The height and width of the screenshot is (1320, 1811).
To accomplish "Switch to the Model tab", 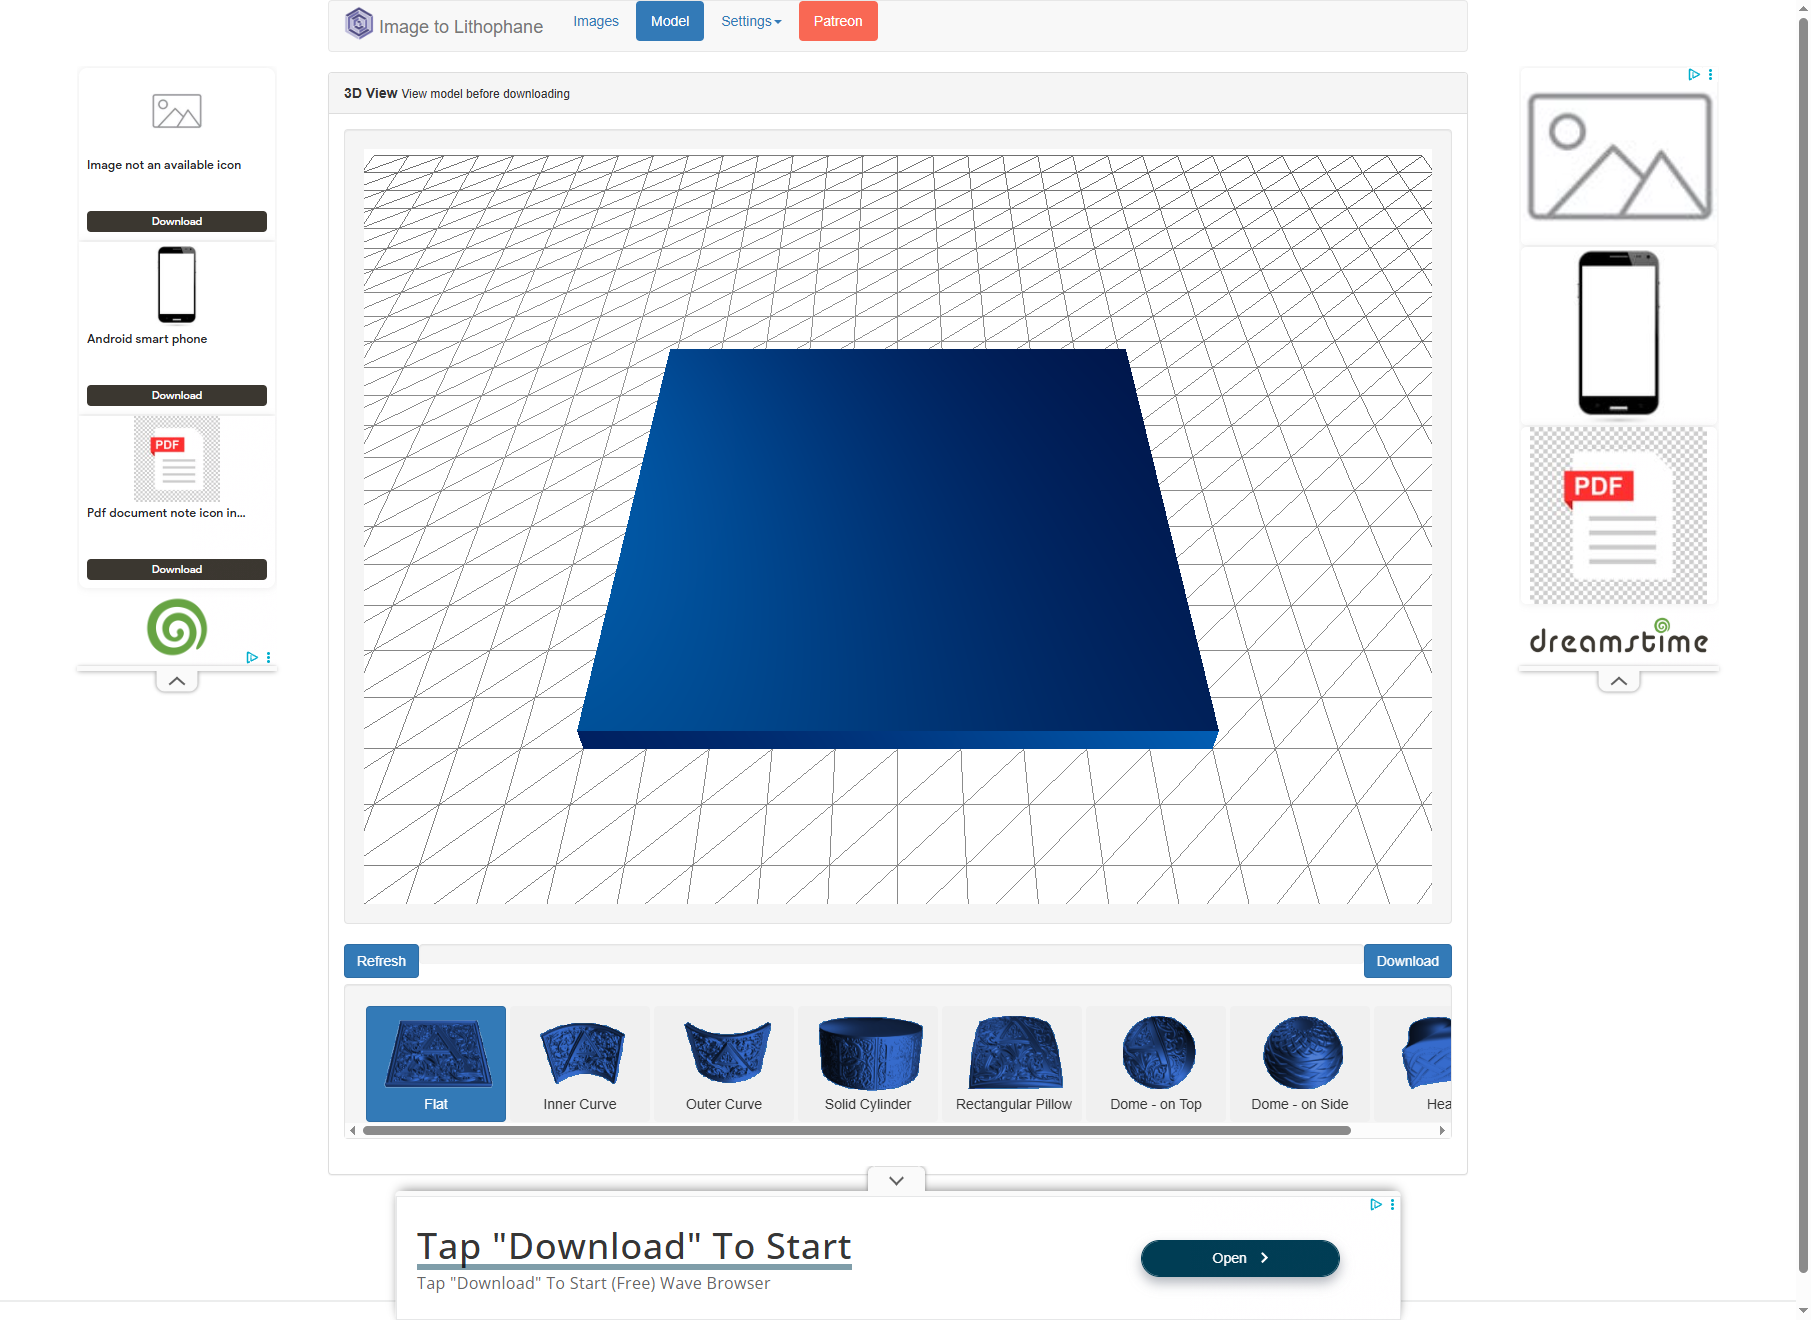I will tap(669, 20).
